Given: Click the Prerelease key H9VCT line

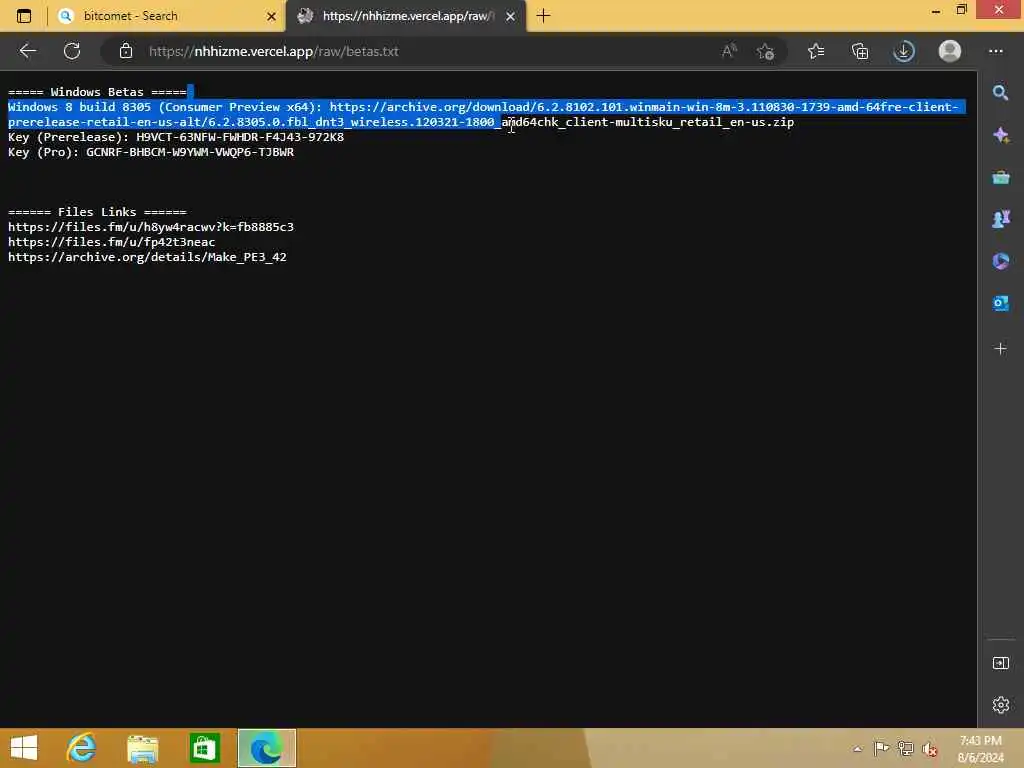Looking at the screenshot, I should [176, 137].
